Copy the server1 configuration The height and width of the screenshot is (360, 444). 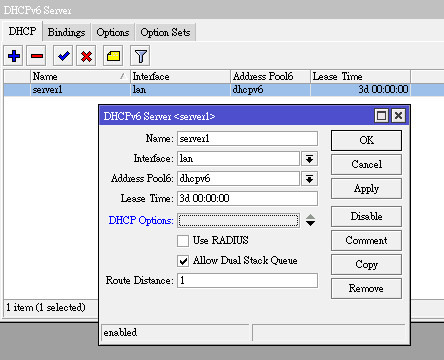tap(366, 264)
